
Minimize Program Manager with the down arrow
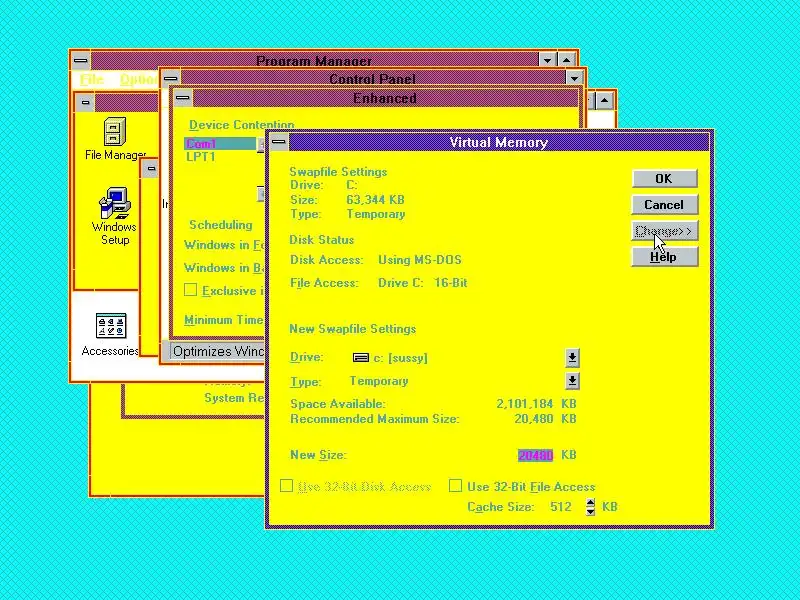pyautogui.click(x=547, y=60)
